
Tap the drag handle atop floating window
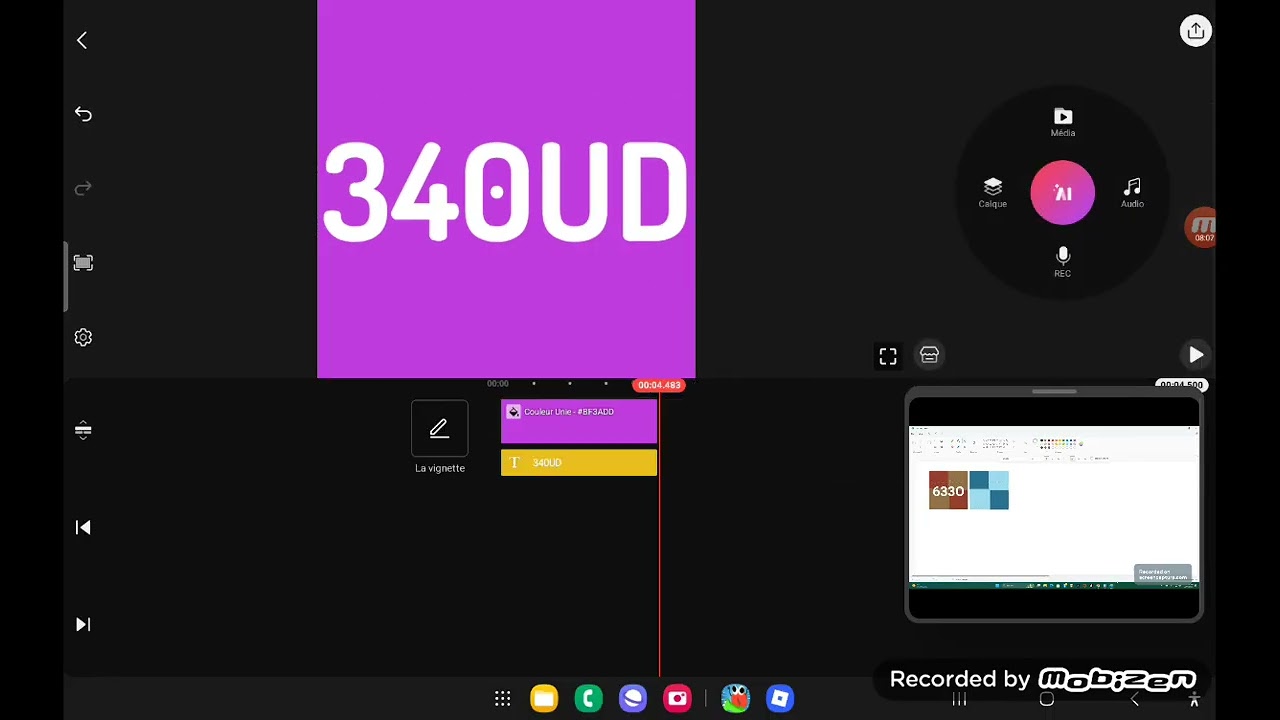1054,392
